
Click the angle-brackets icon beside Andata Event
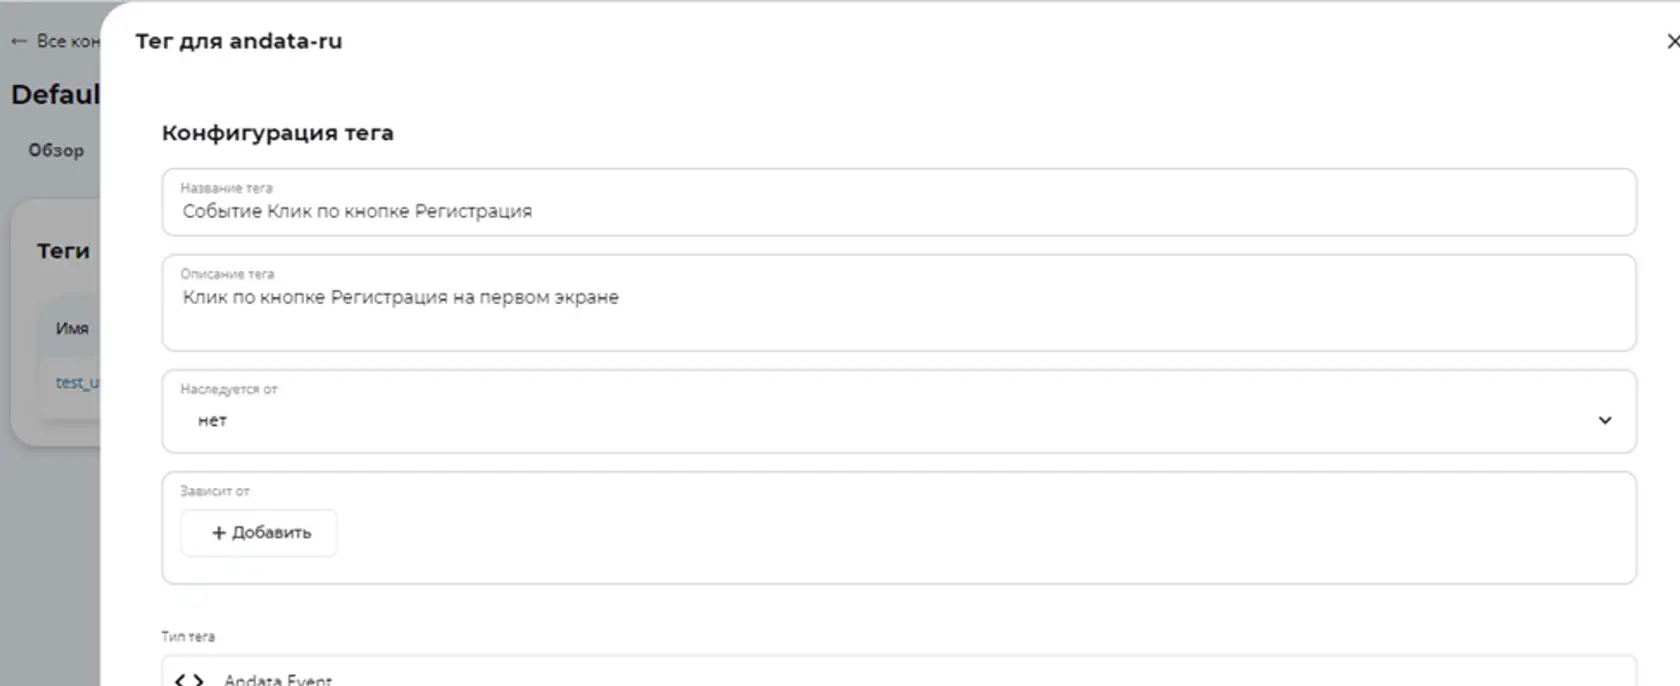coord(189,680)
